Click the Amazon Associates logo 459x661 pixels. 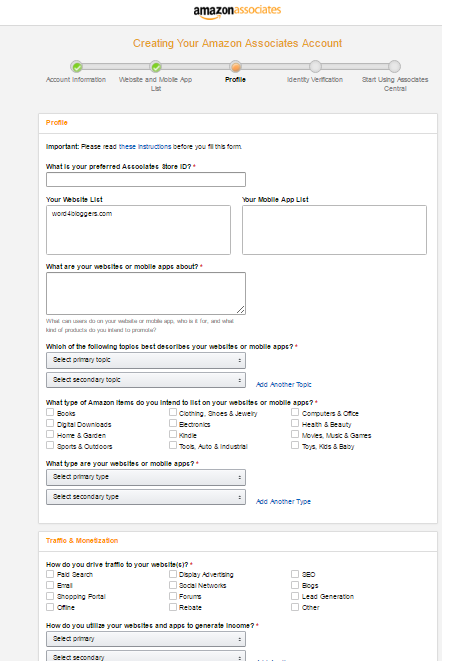pos(237,11)
